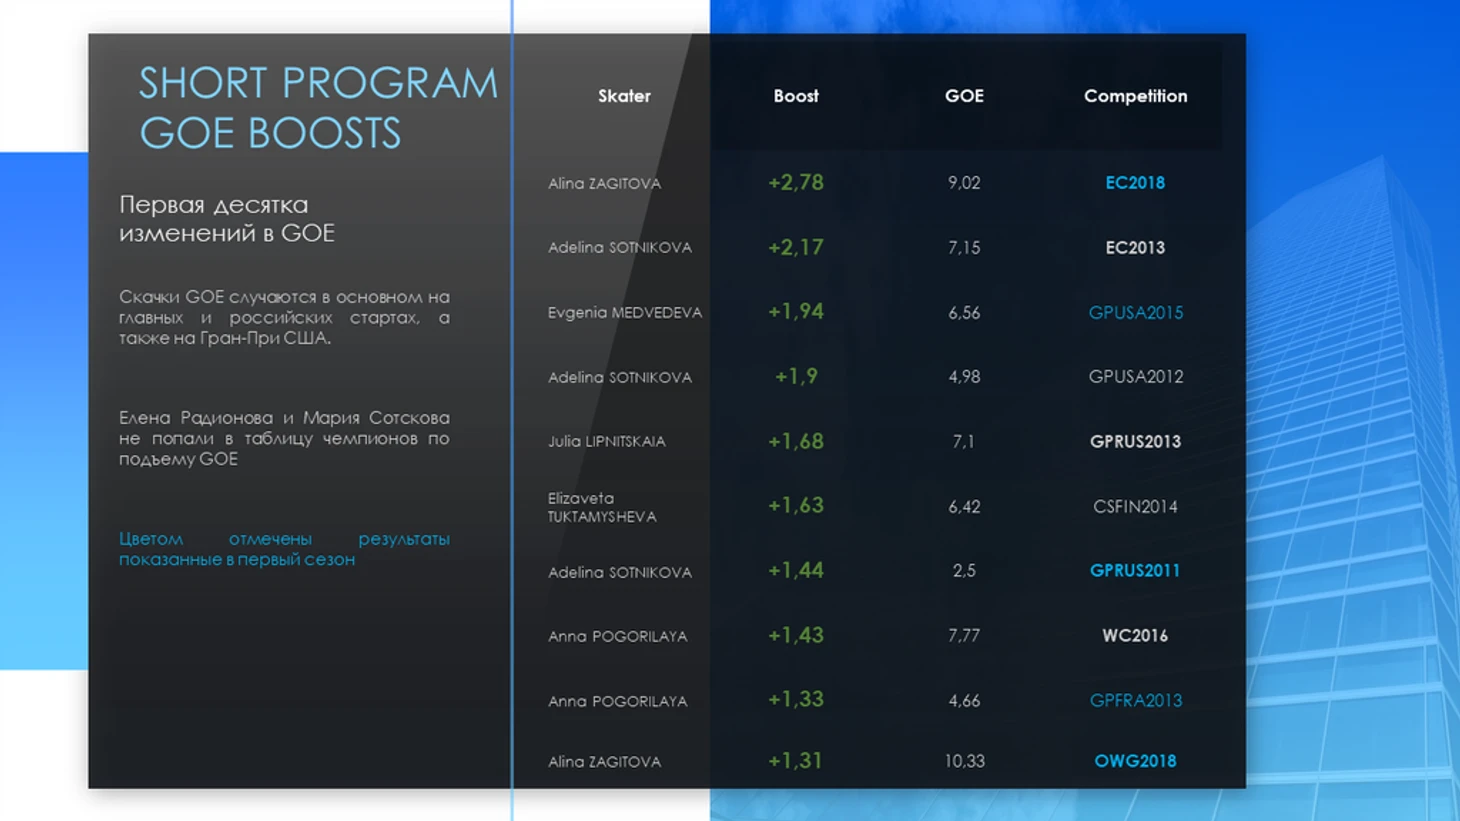The image size is (1460, 821).
Task: Select the GOE value 2,5
Action: (x=964, y=571)
